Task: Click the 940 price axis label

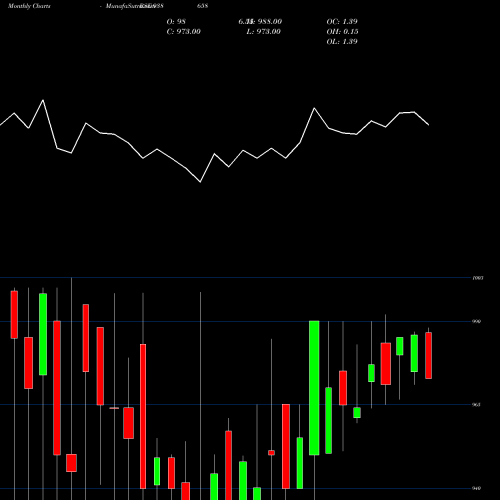Action: point(476,488)
